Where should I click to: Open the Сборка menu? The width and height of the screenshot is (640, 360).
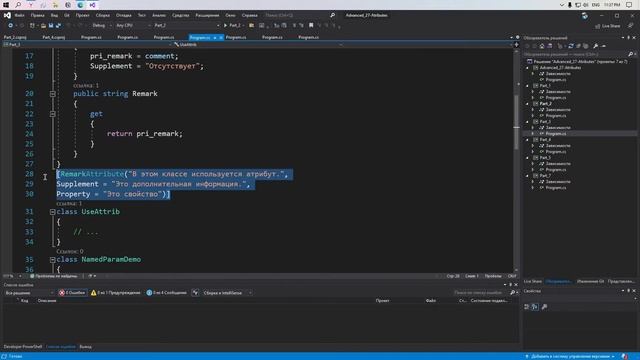pos(102,15)
